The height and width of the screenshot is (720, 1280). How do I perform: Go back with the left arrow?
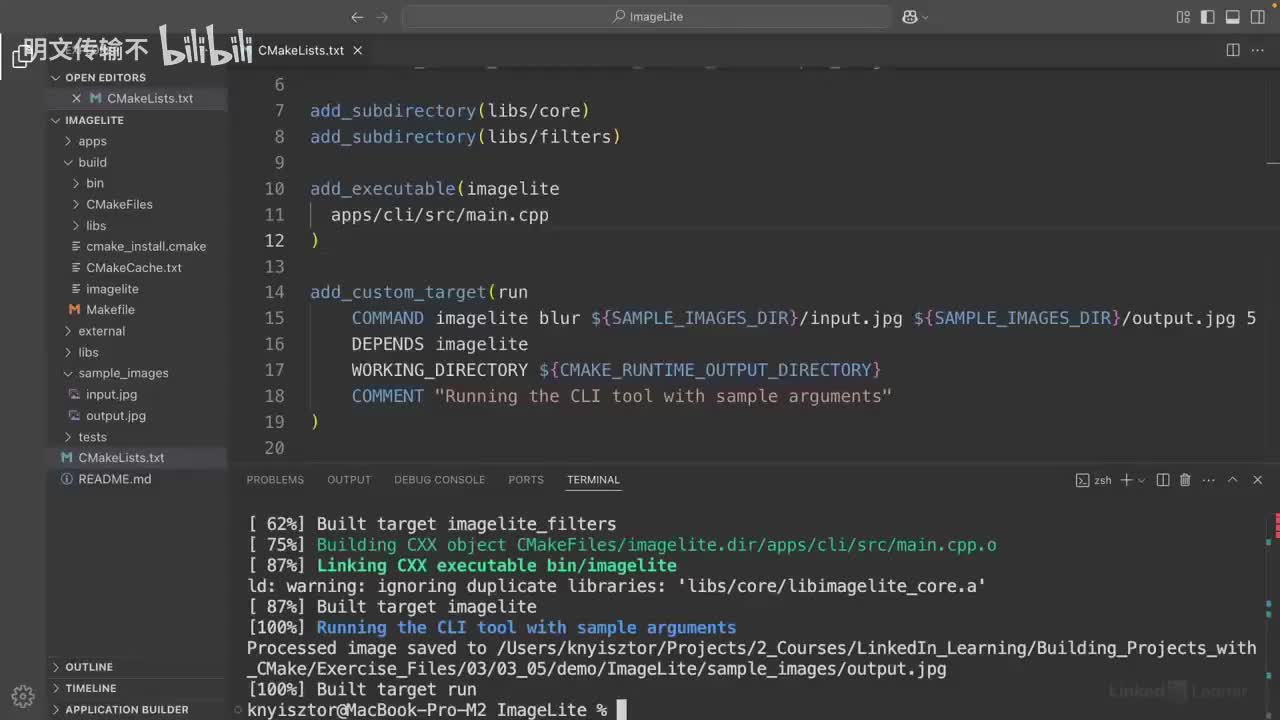point(357,17)
